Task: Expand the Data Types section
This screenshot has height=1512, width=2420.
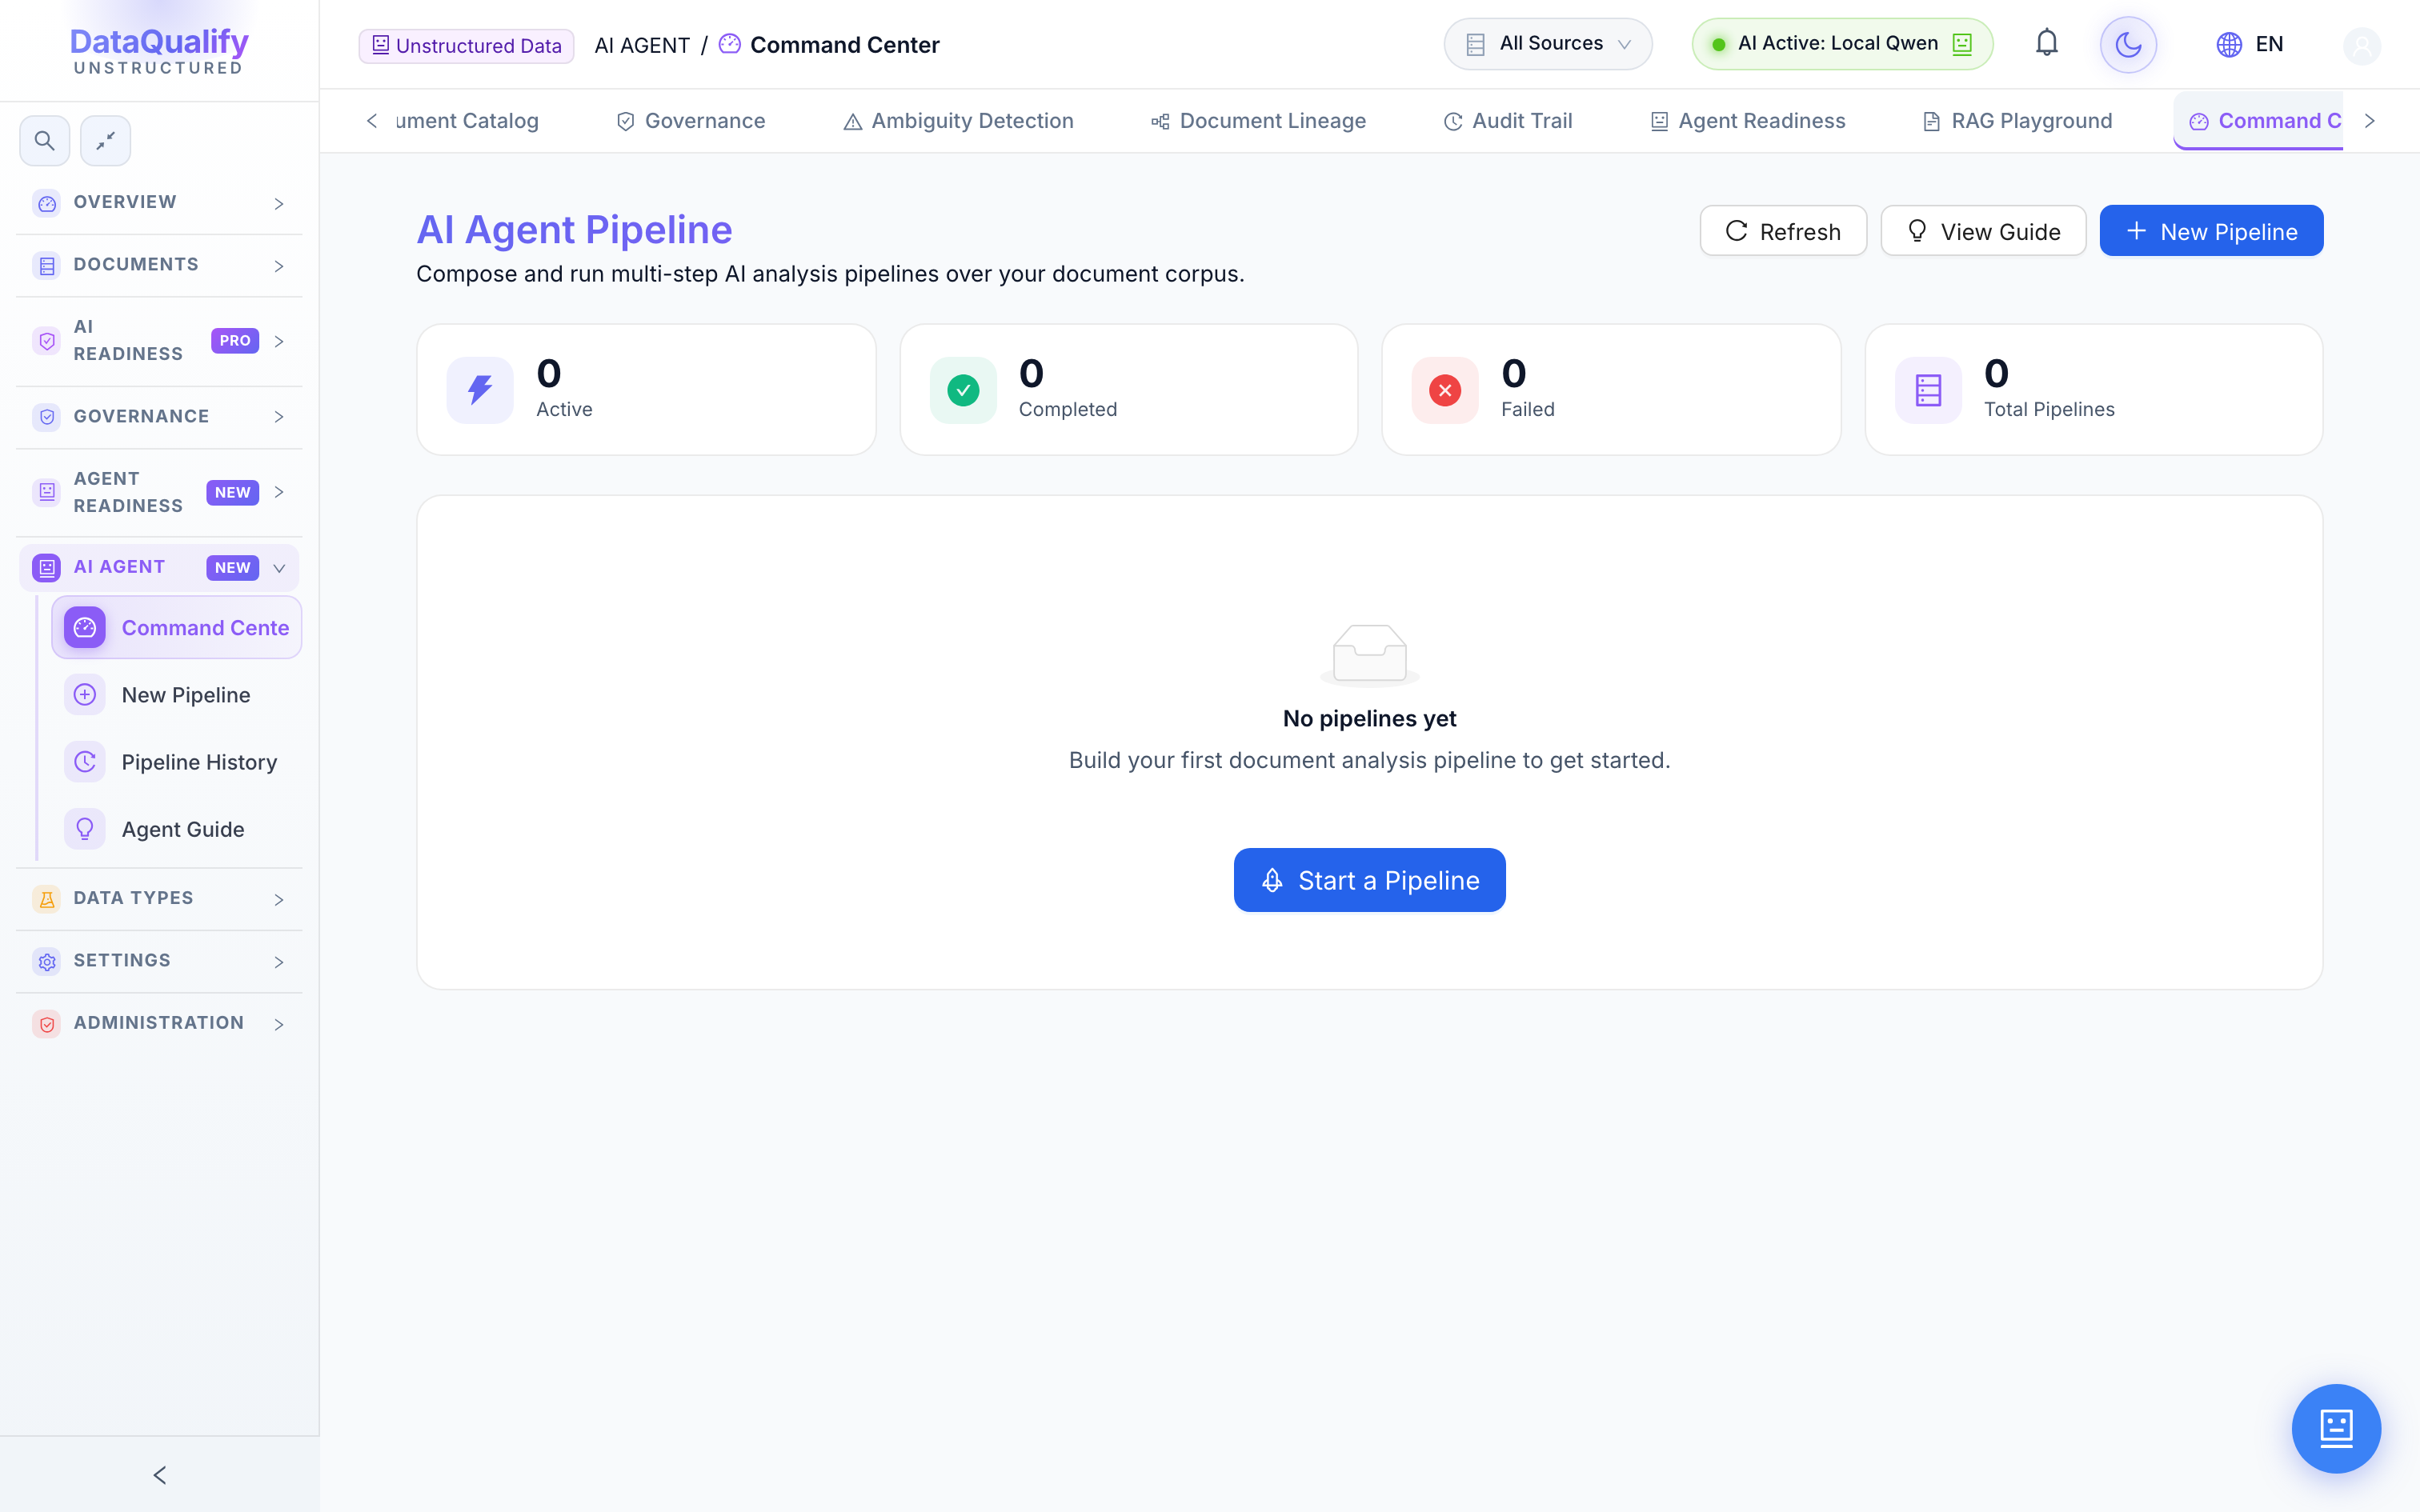Action: tap(159, 898)
